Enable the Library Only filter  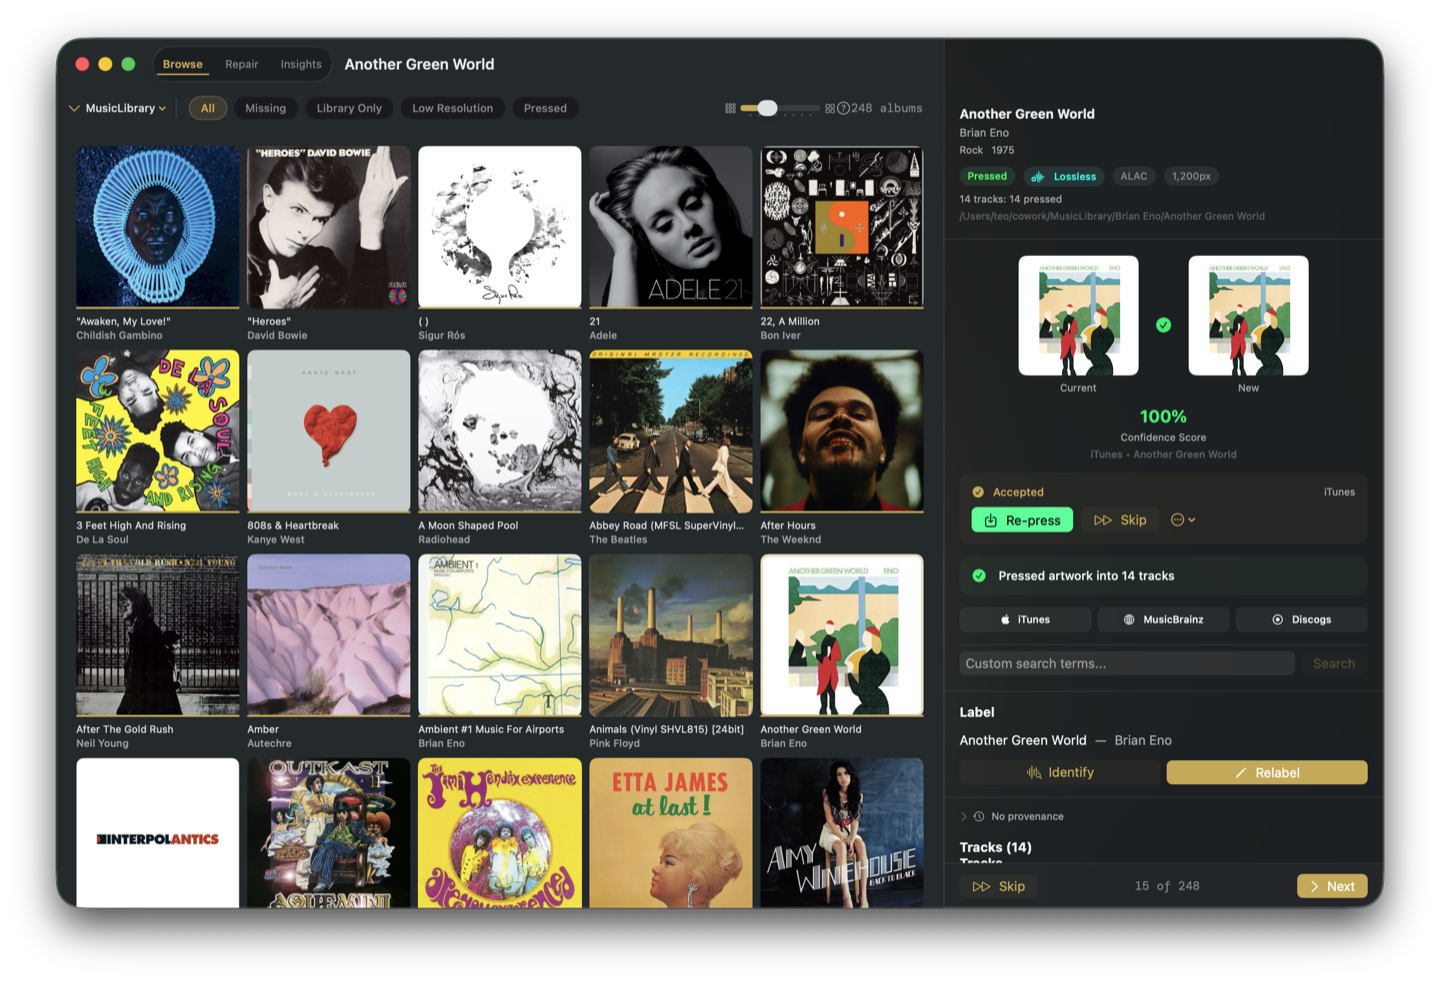[x=349, y=108]
